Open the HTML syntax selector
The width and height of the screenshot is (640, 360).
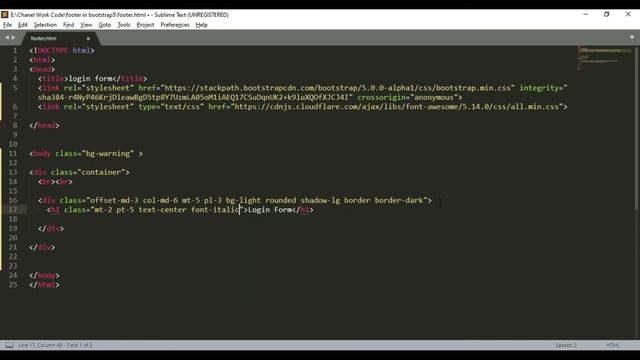(612, 345)
